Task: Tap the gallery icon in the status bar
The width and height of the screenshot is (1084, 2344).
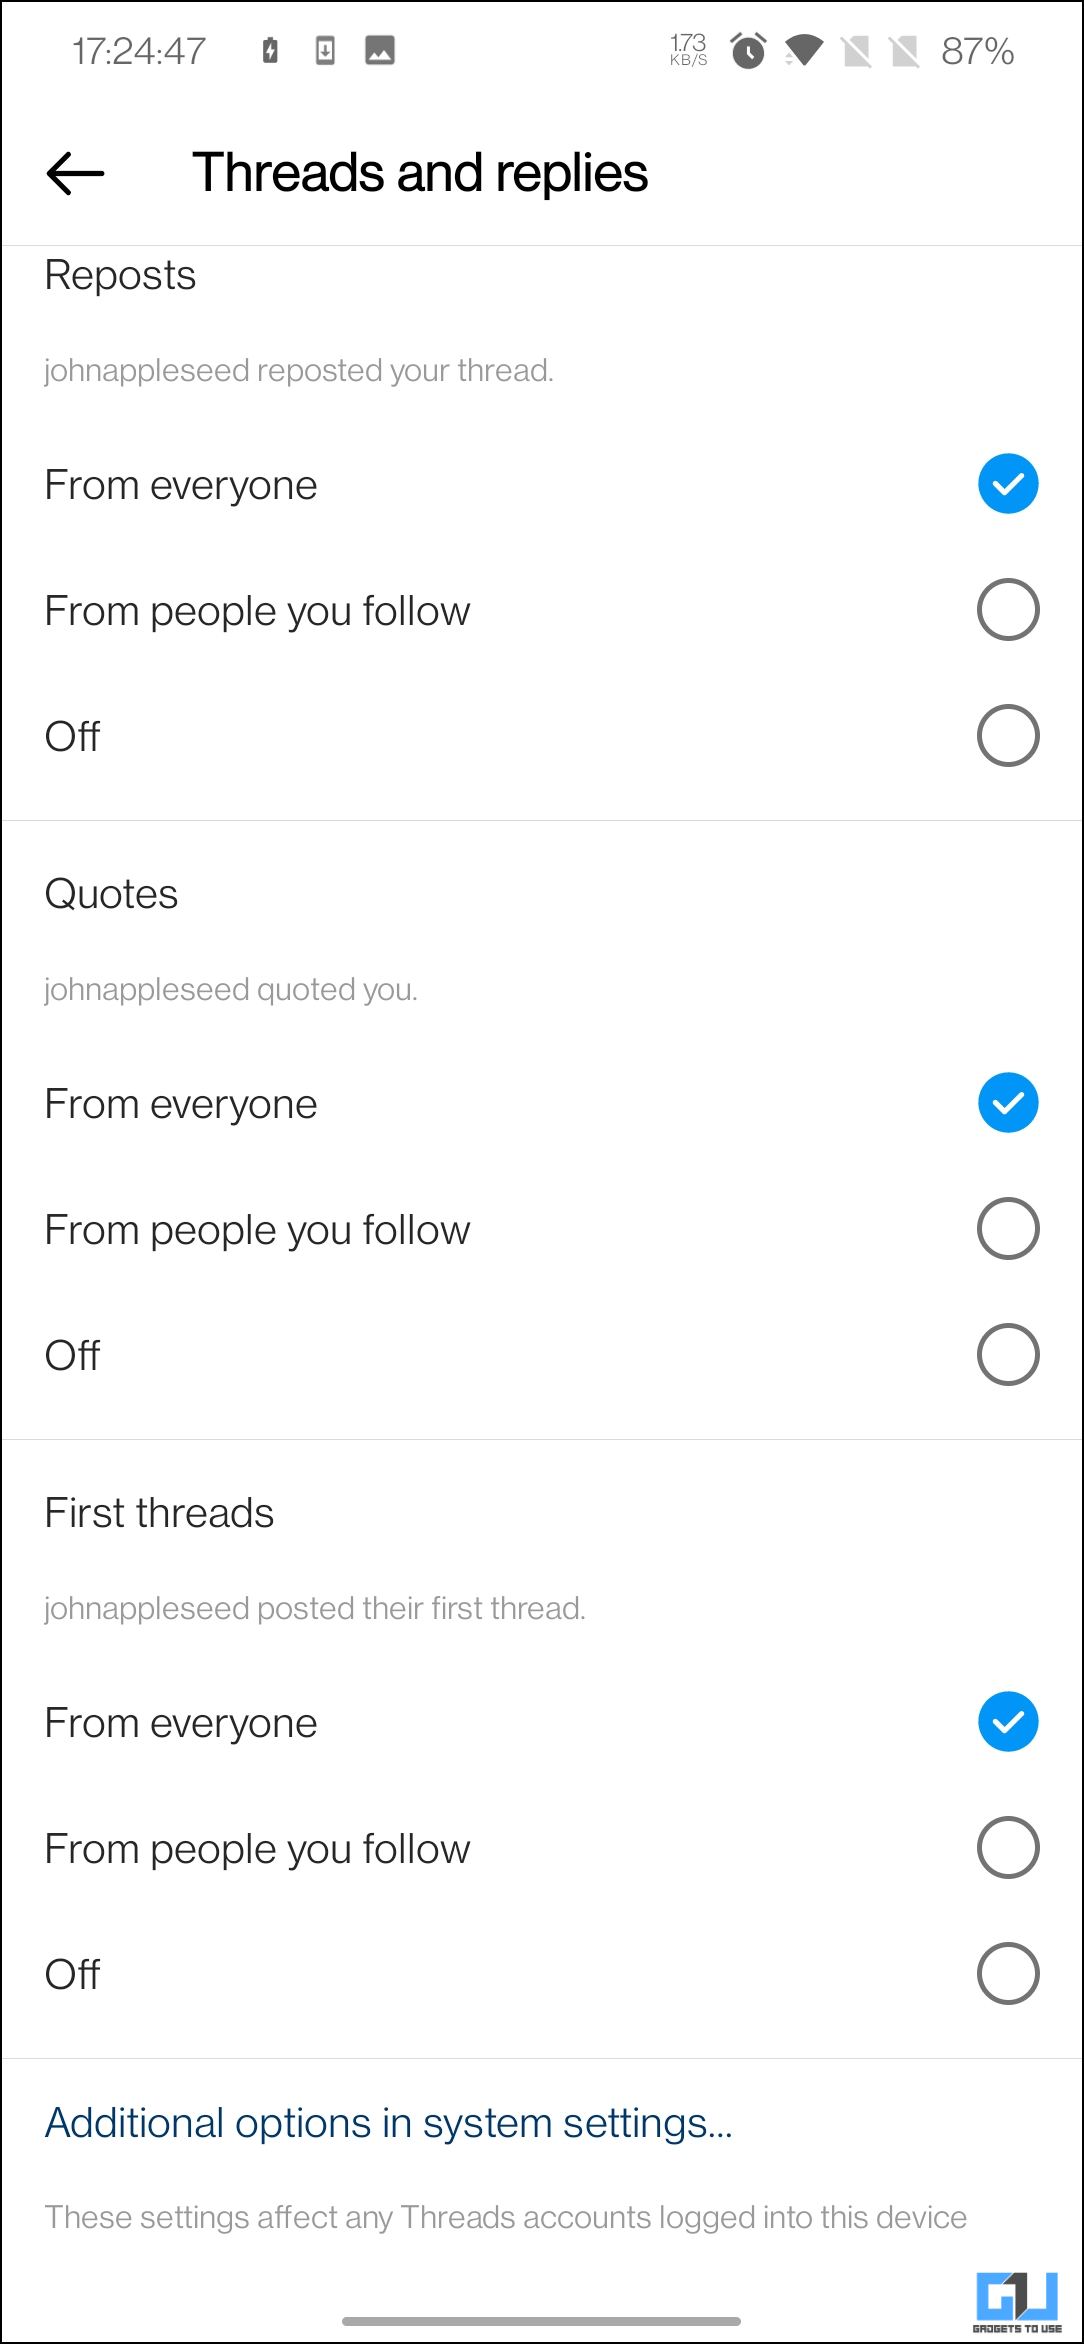Action: pos(381,50)
